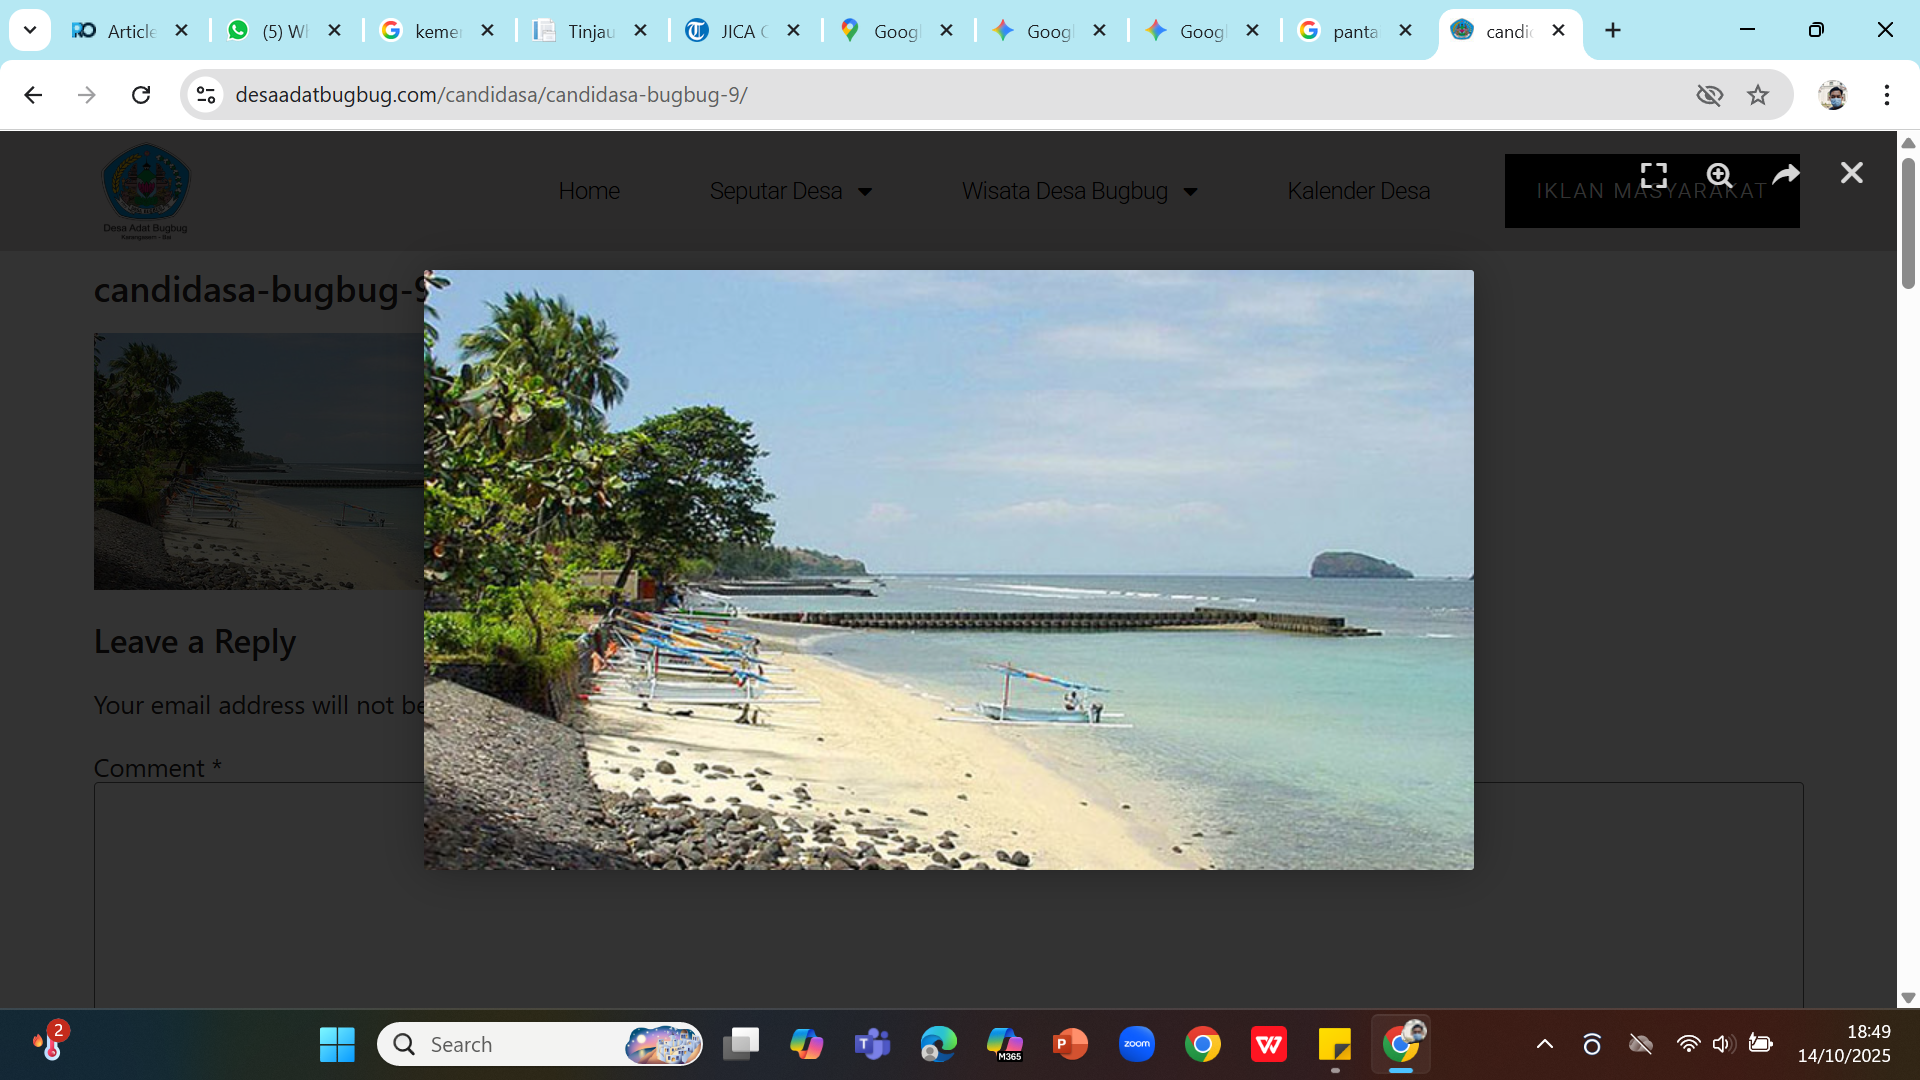Bookmark this page with the star icon
1920x1080 pixels.
pos(1758,95)
